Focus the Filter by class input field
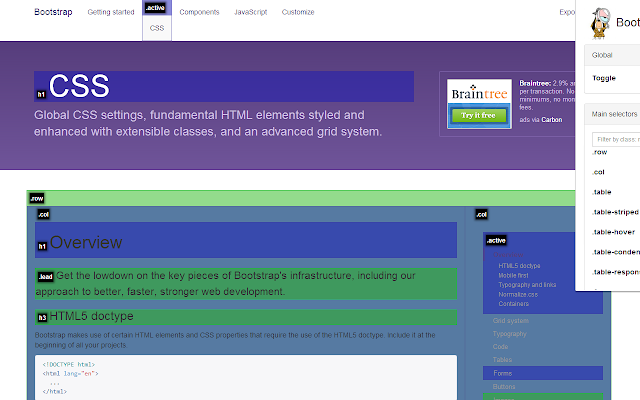The image size is (640, 400). pyautogui.click(x=616, y=139)
